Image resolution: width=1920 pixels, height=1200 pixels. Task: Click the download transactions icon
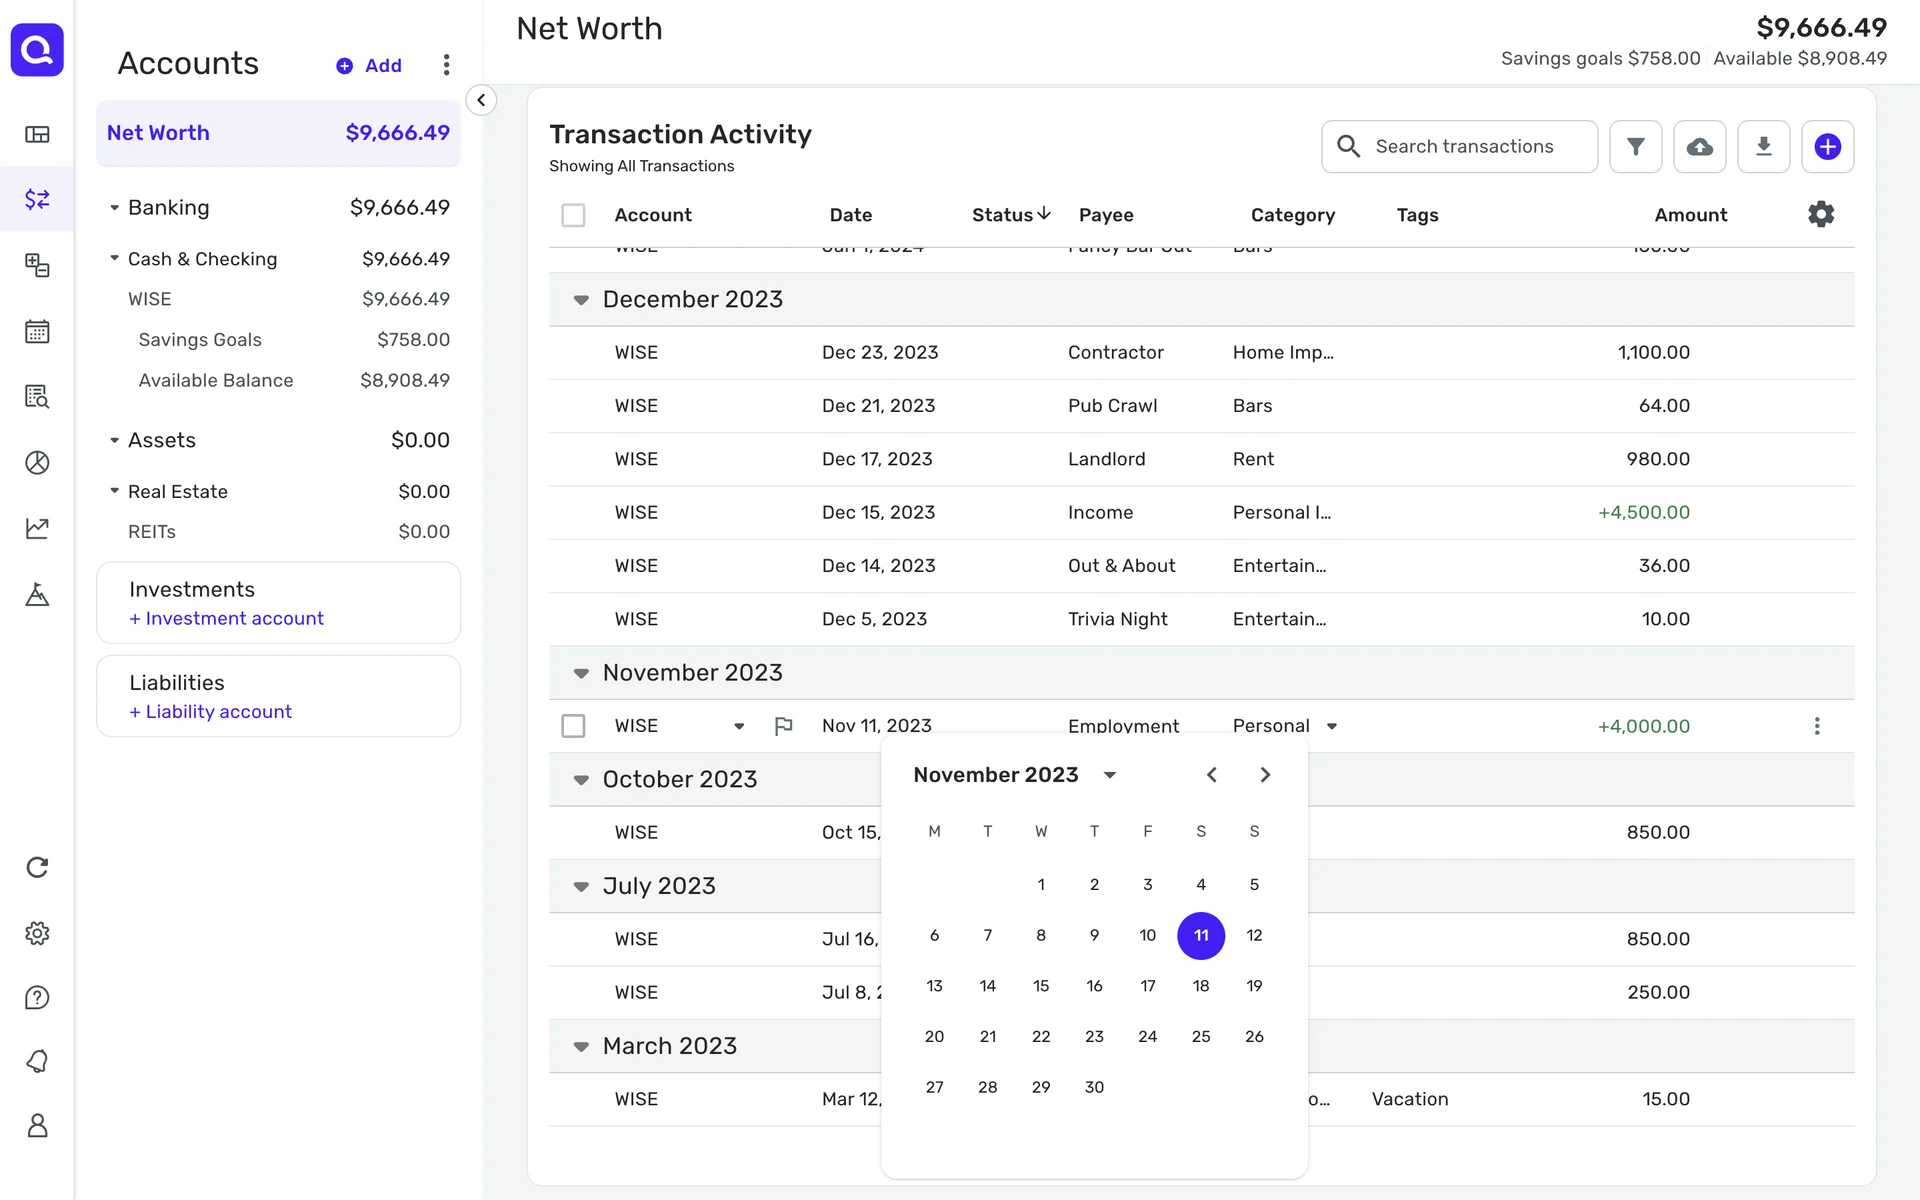click(x=1763, y=147)
